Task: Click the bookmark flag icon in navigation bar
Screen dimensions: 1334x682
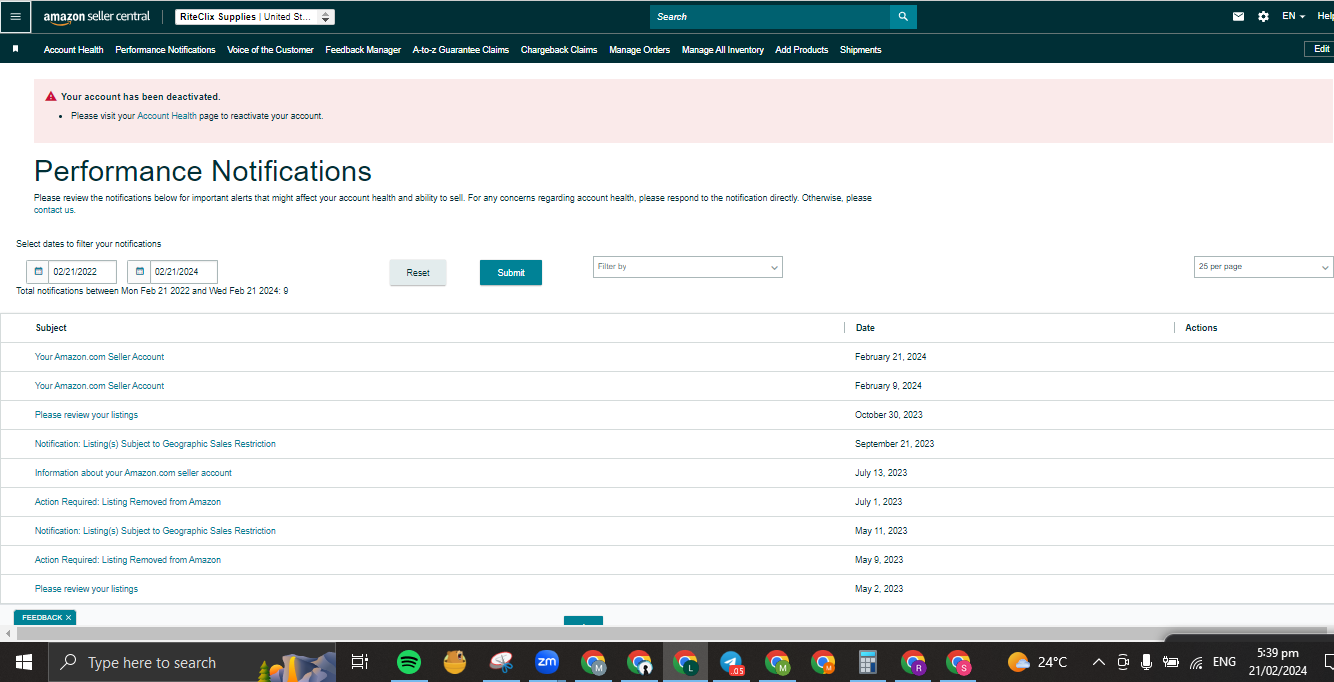Action: (15, 49)
